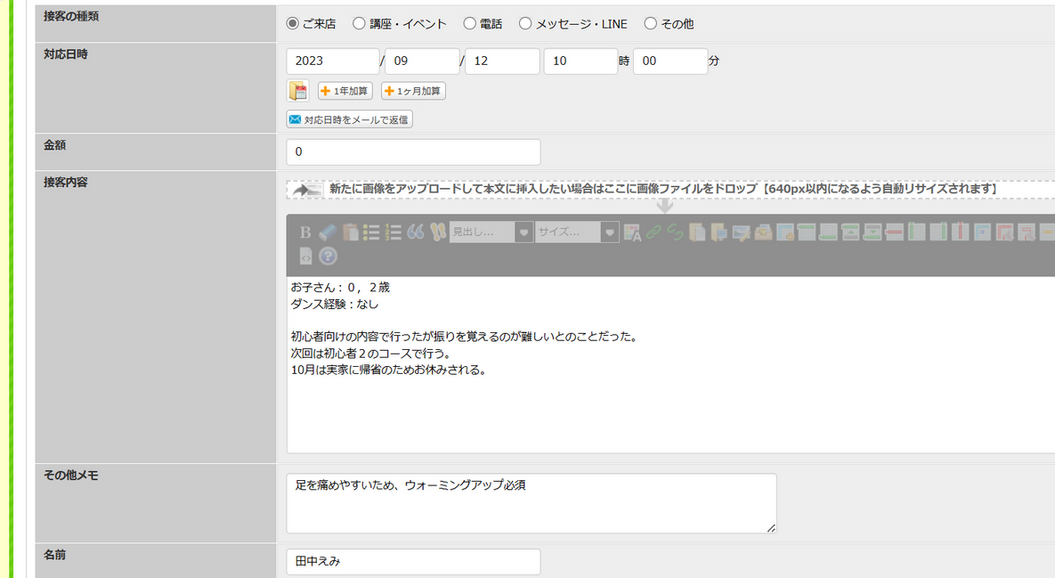Image resolution: width=1055 pixels, height=578 pixels.
Task: Insert a bulleted list in the editor
Action: (371, 232)
